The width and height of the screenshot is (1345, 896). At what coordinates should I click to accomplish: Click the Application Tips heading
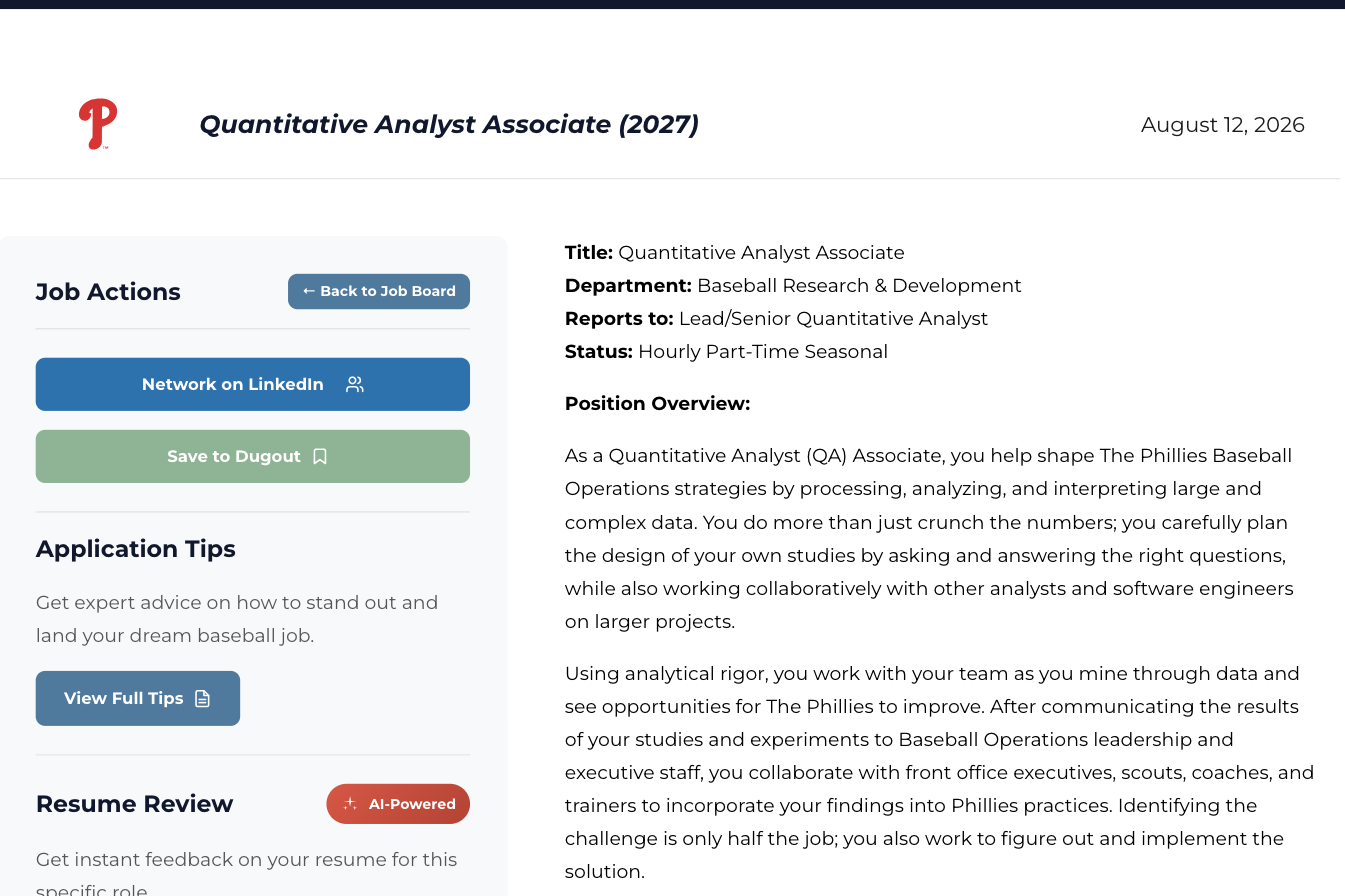(136, 549)
